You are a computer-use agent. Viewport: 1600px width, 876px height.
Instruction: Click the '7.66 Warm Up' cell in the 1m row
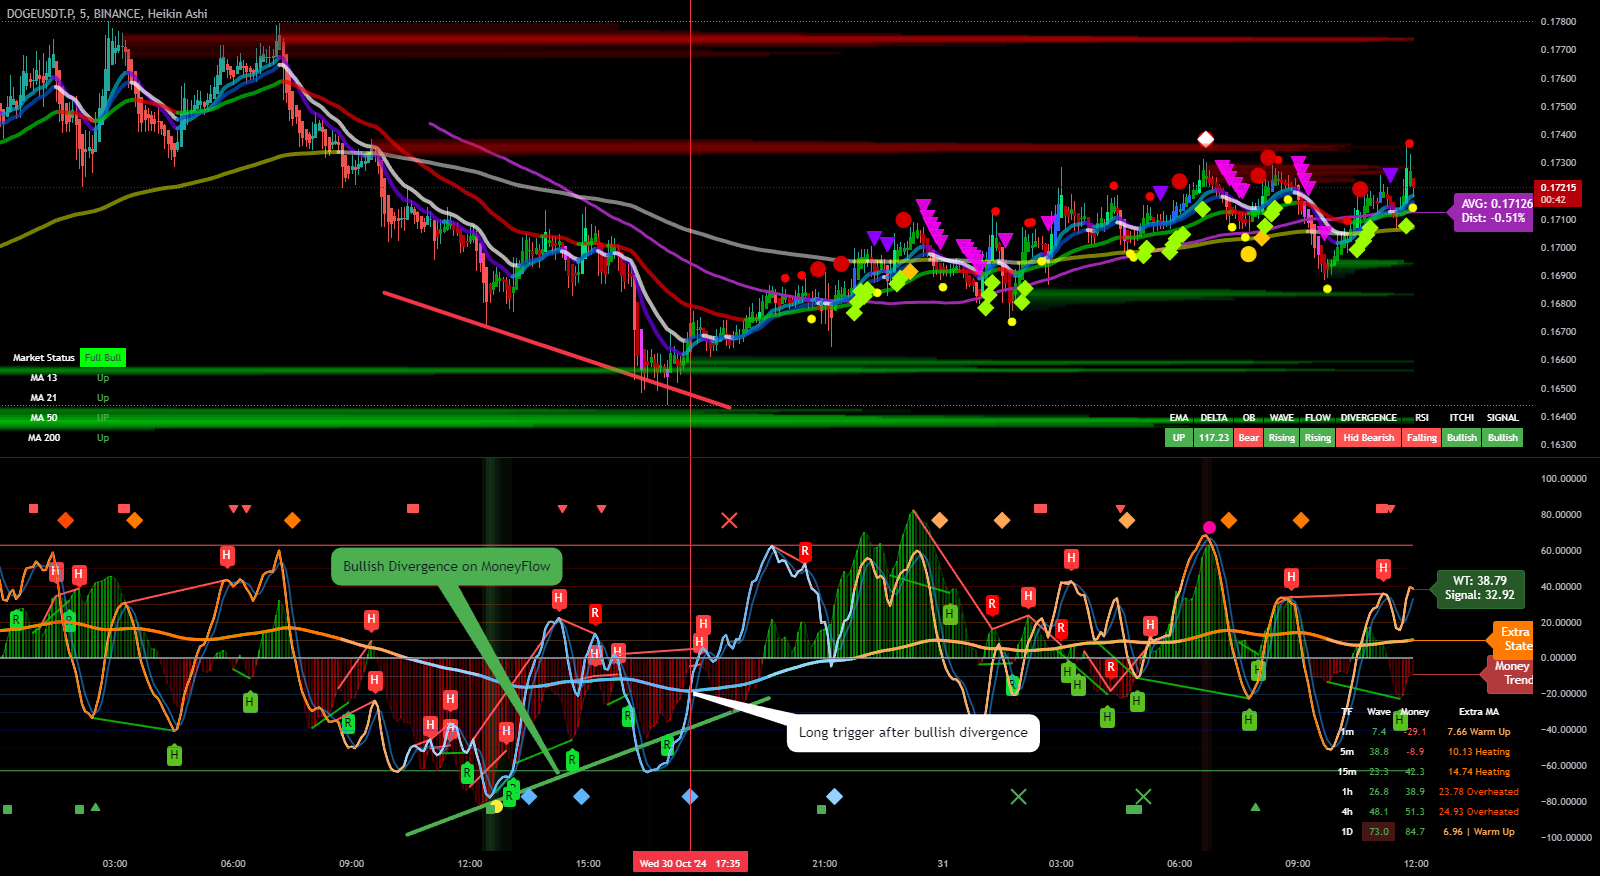click(1479, 732)
